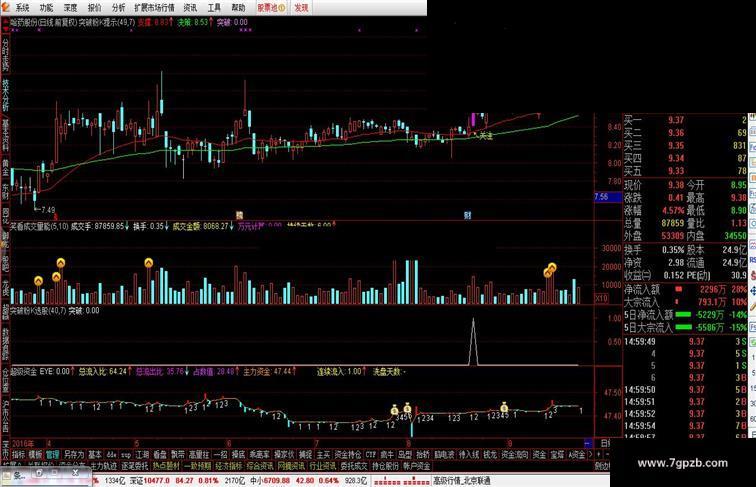Open the 网摘资讯 tab
This screenshot has height=487, width=756.
tap(291, 466)
